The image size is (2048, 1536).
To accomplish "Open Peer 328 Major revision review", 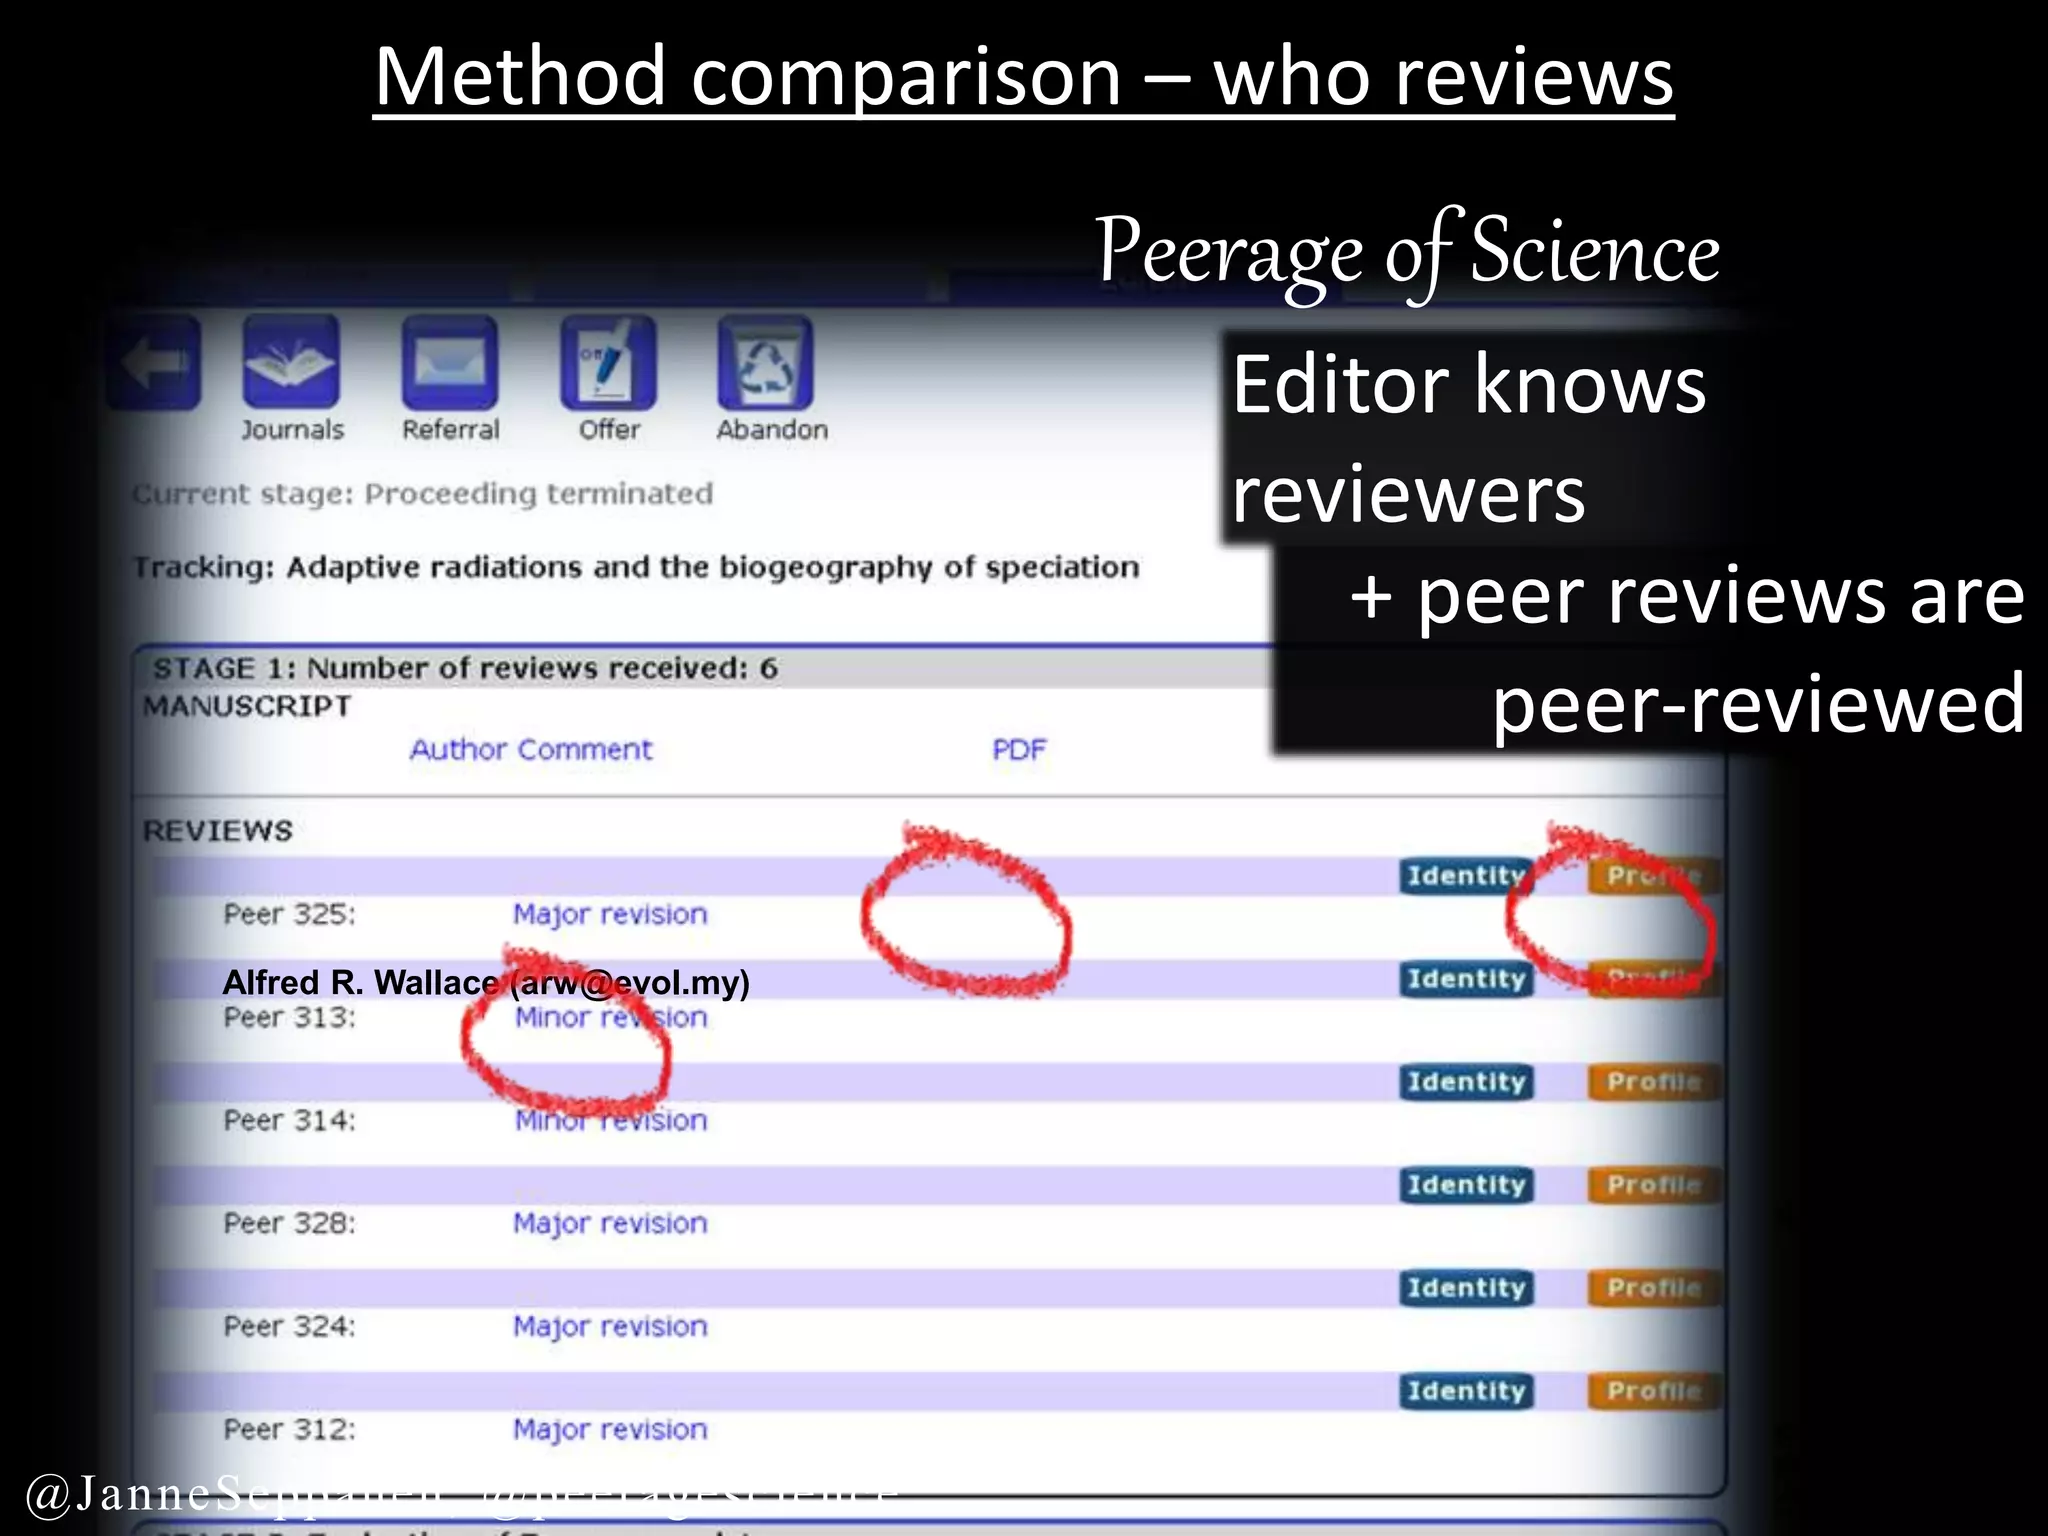I will pyautogui.click(x=610, y=1223).
